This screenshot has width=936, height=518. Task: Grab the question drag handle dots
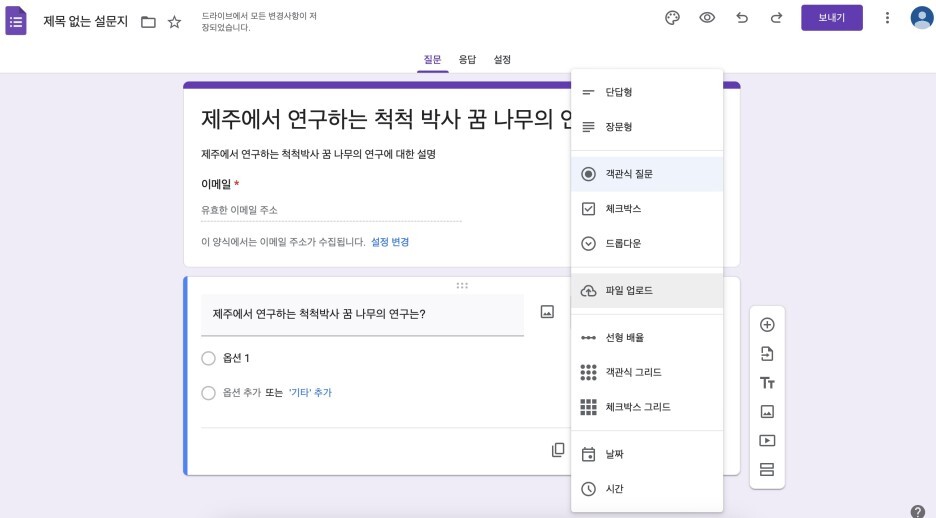point(462,285)
